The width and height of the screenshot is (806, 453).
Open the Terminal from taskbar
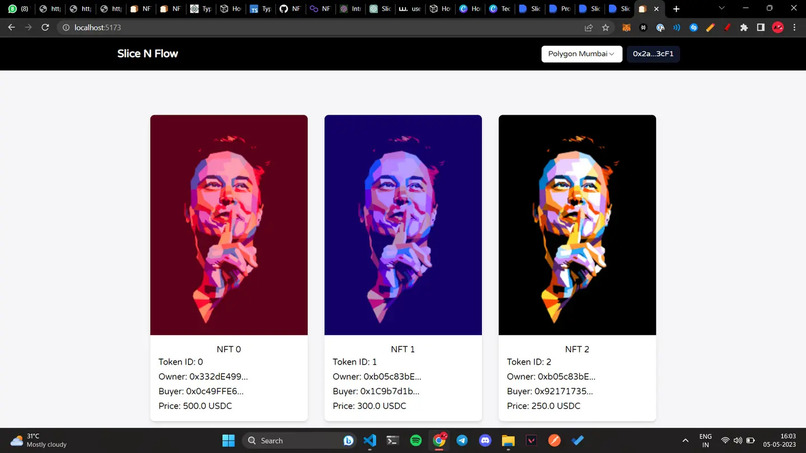point(393,441)
